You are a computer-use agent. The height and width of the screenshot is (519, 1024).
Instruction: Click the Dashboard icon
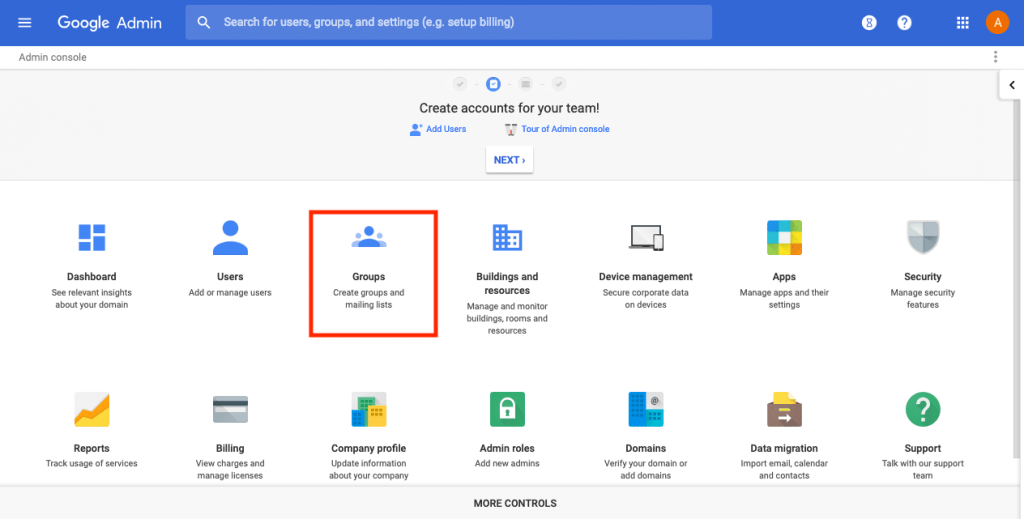[x=91, y=238]
